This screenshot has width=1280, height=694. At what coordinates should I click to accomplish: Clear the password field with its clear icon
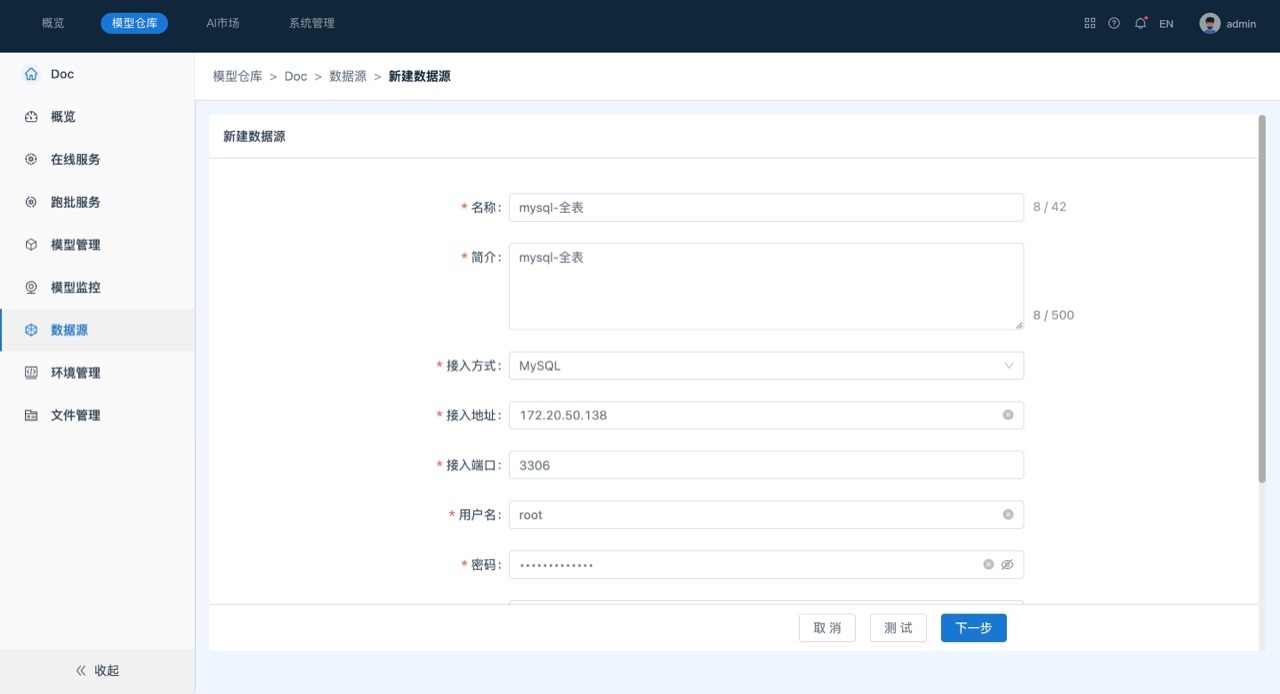point(988,565)
